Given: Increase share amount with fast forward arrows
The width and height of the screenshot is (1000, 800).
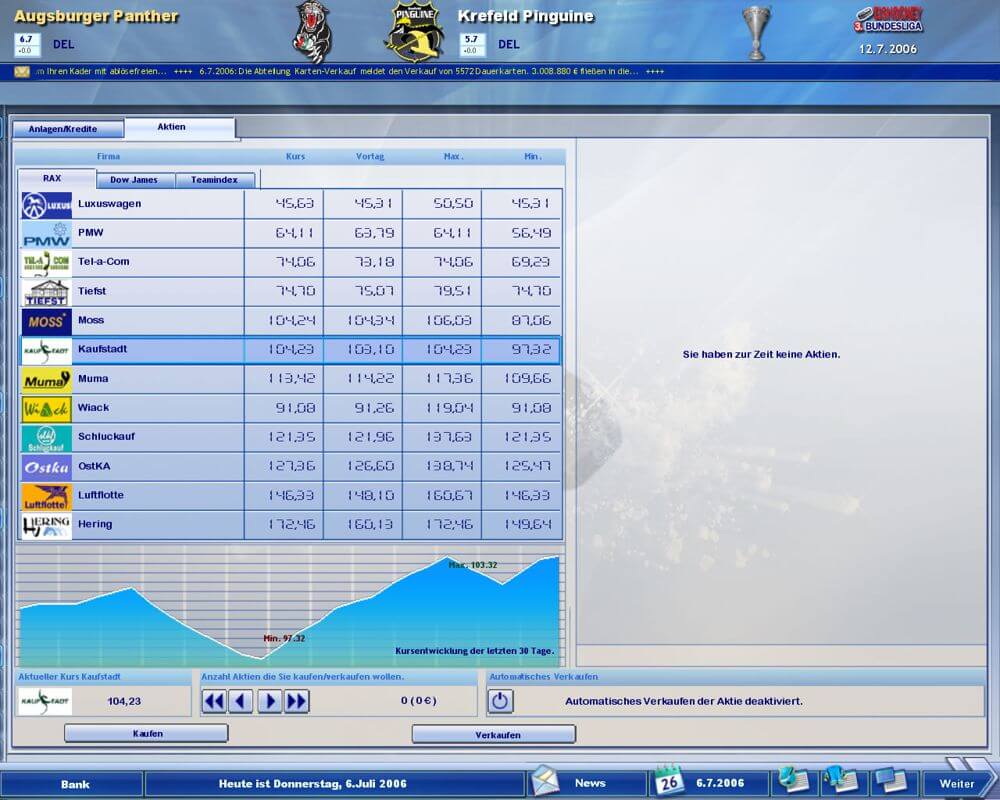Looking at the screenshot, I should [297, 702].
